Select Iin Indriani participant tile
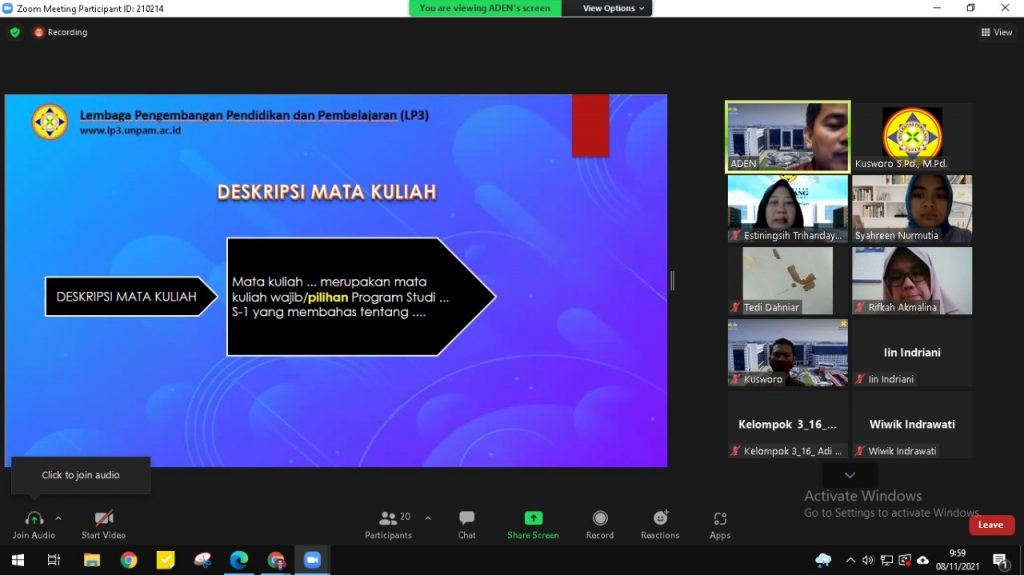This screenshot has height=575, width=1024. pos(912,352)
